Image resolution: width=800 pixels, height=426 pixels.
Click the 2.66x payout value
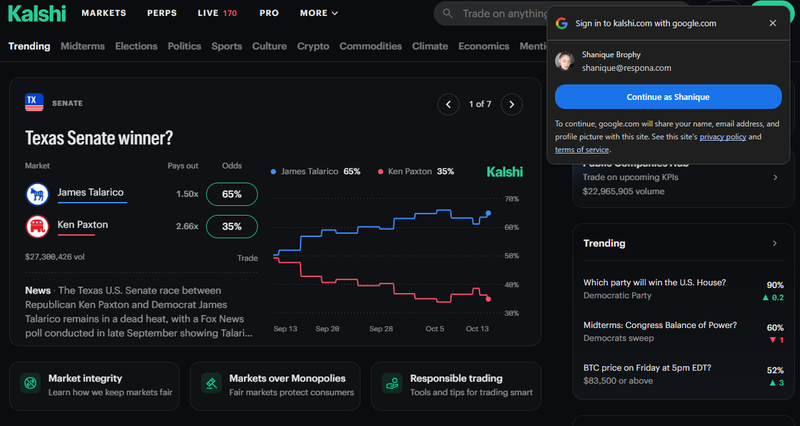[x=187, y=227]
